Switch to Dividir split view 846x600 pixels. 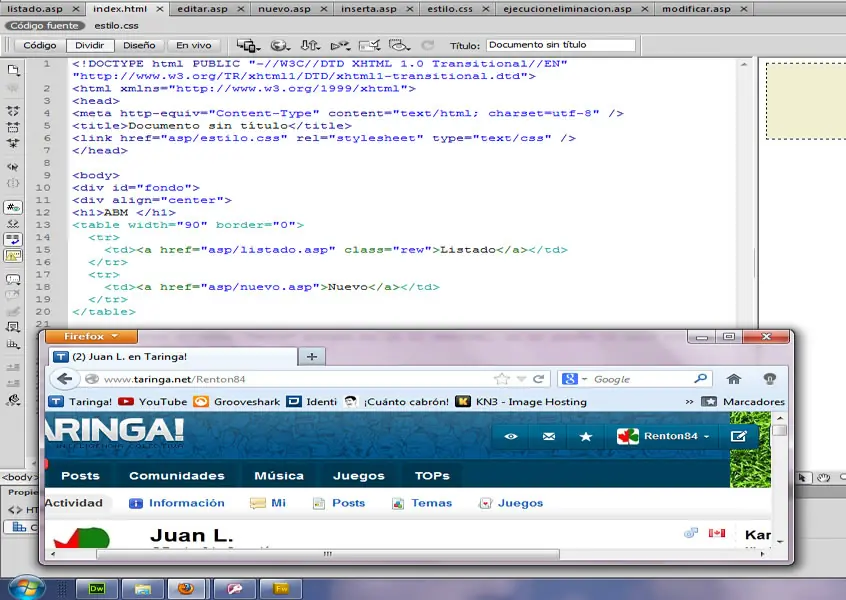(90, 45)
